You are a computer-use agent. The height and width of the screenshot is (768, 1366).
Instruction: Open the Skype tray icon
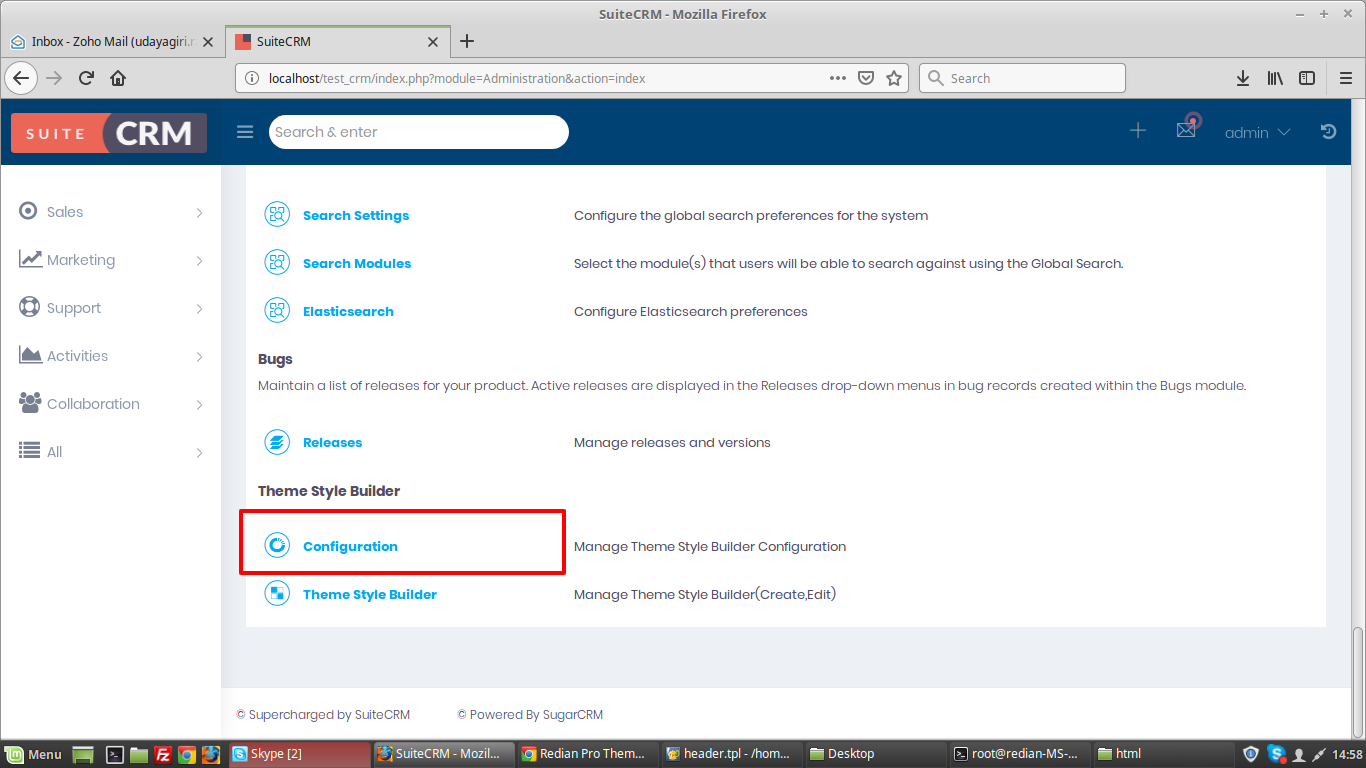(1276, 753)
